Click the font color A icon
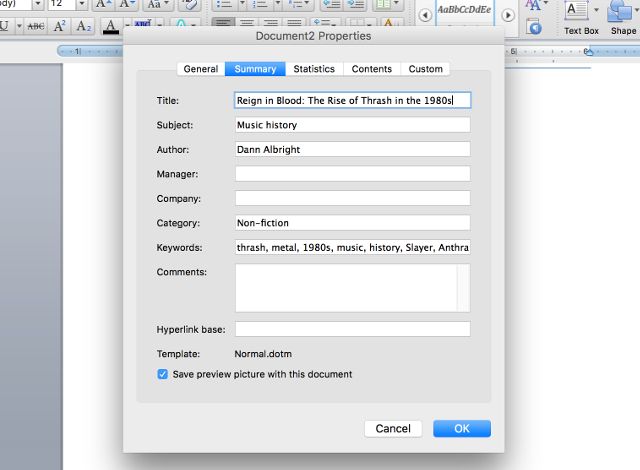The image size is (640, 470). coord(110,26)
